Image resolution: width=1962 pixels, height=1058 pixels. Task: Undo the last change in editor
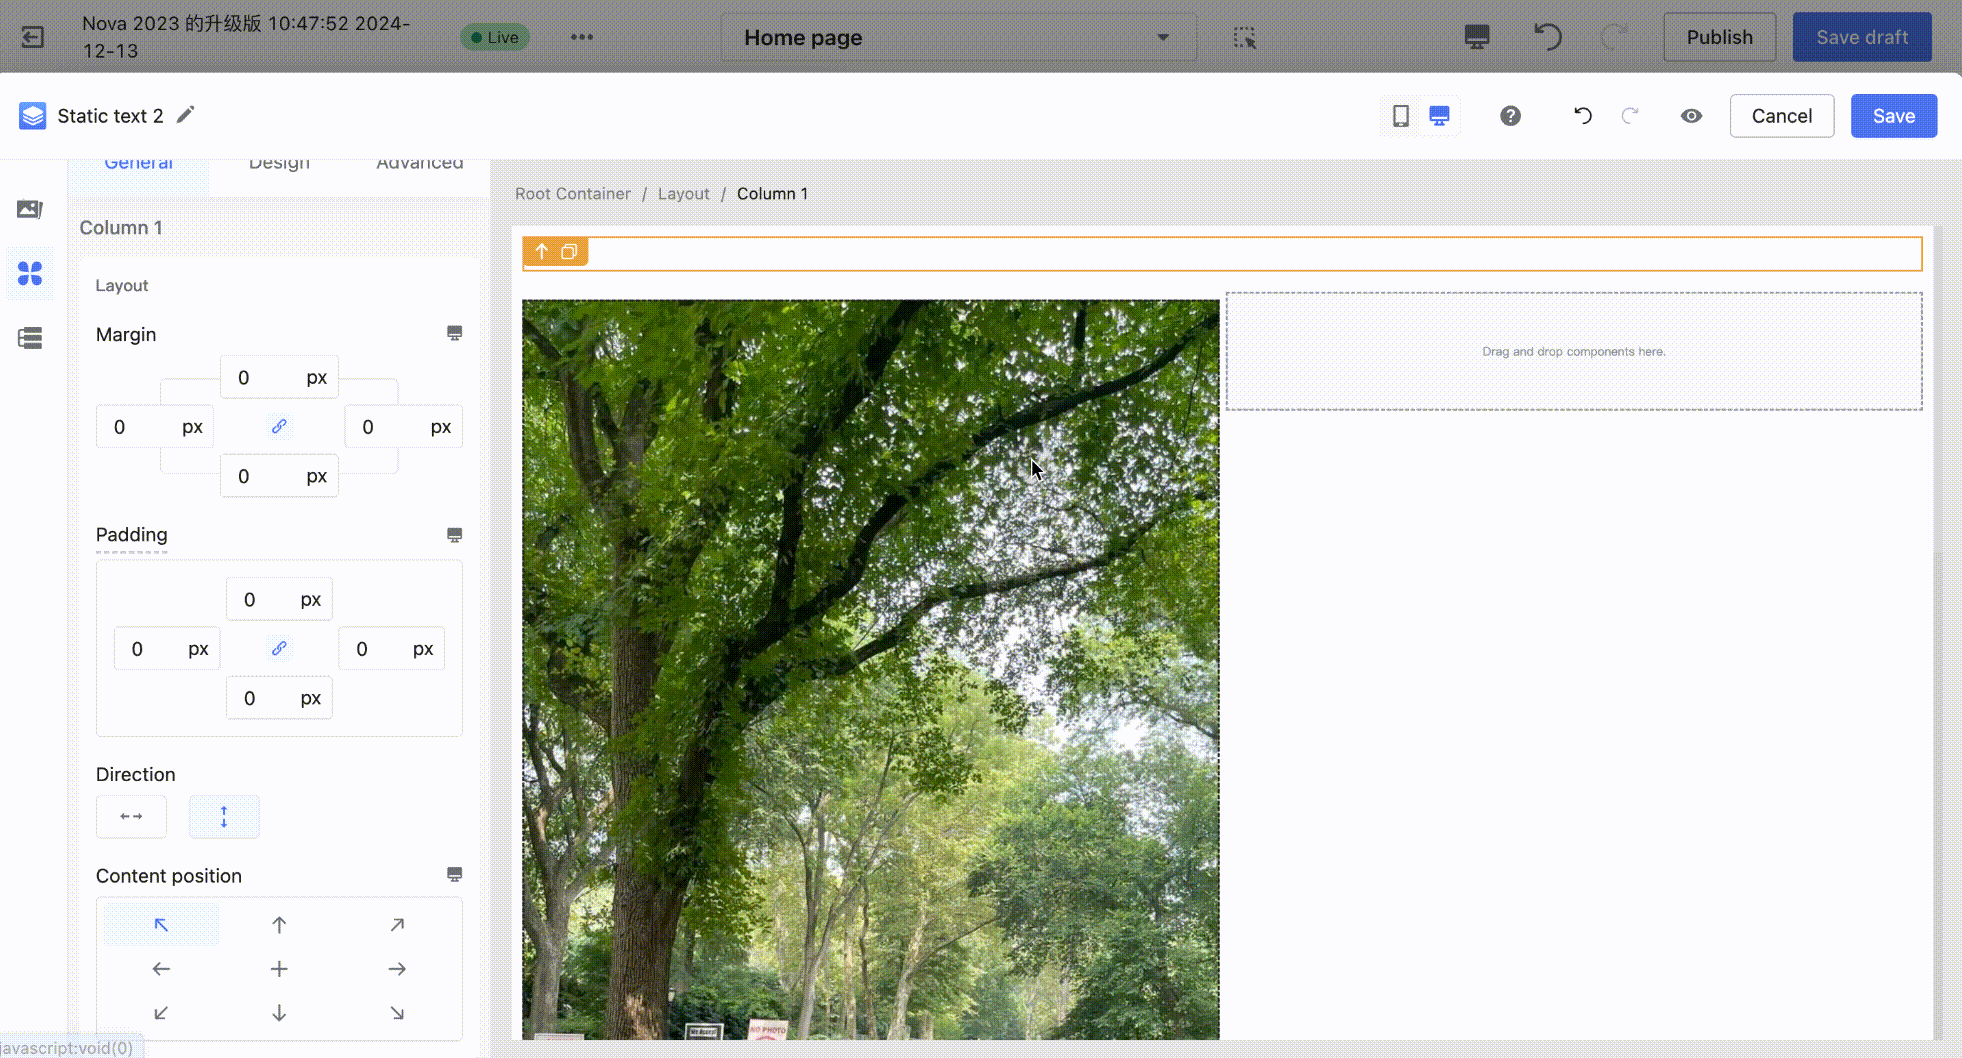[x=1582, y=116]
